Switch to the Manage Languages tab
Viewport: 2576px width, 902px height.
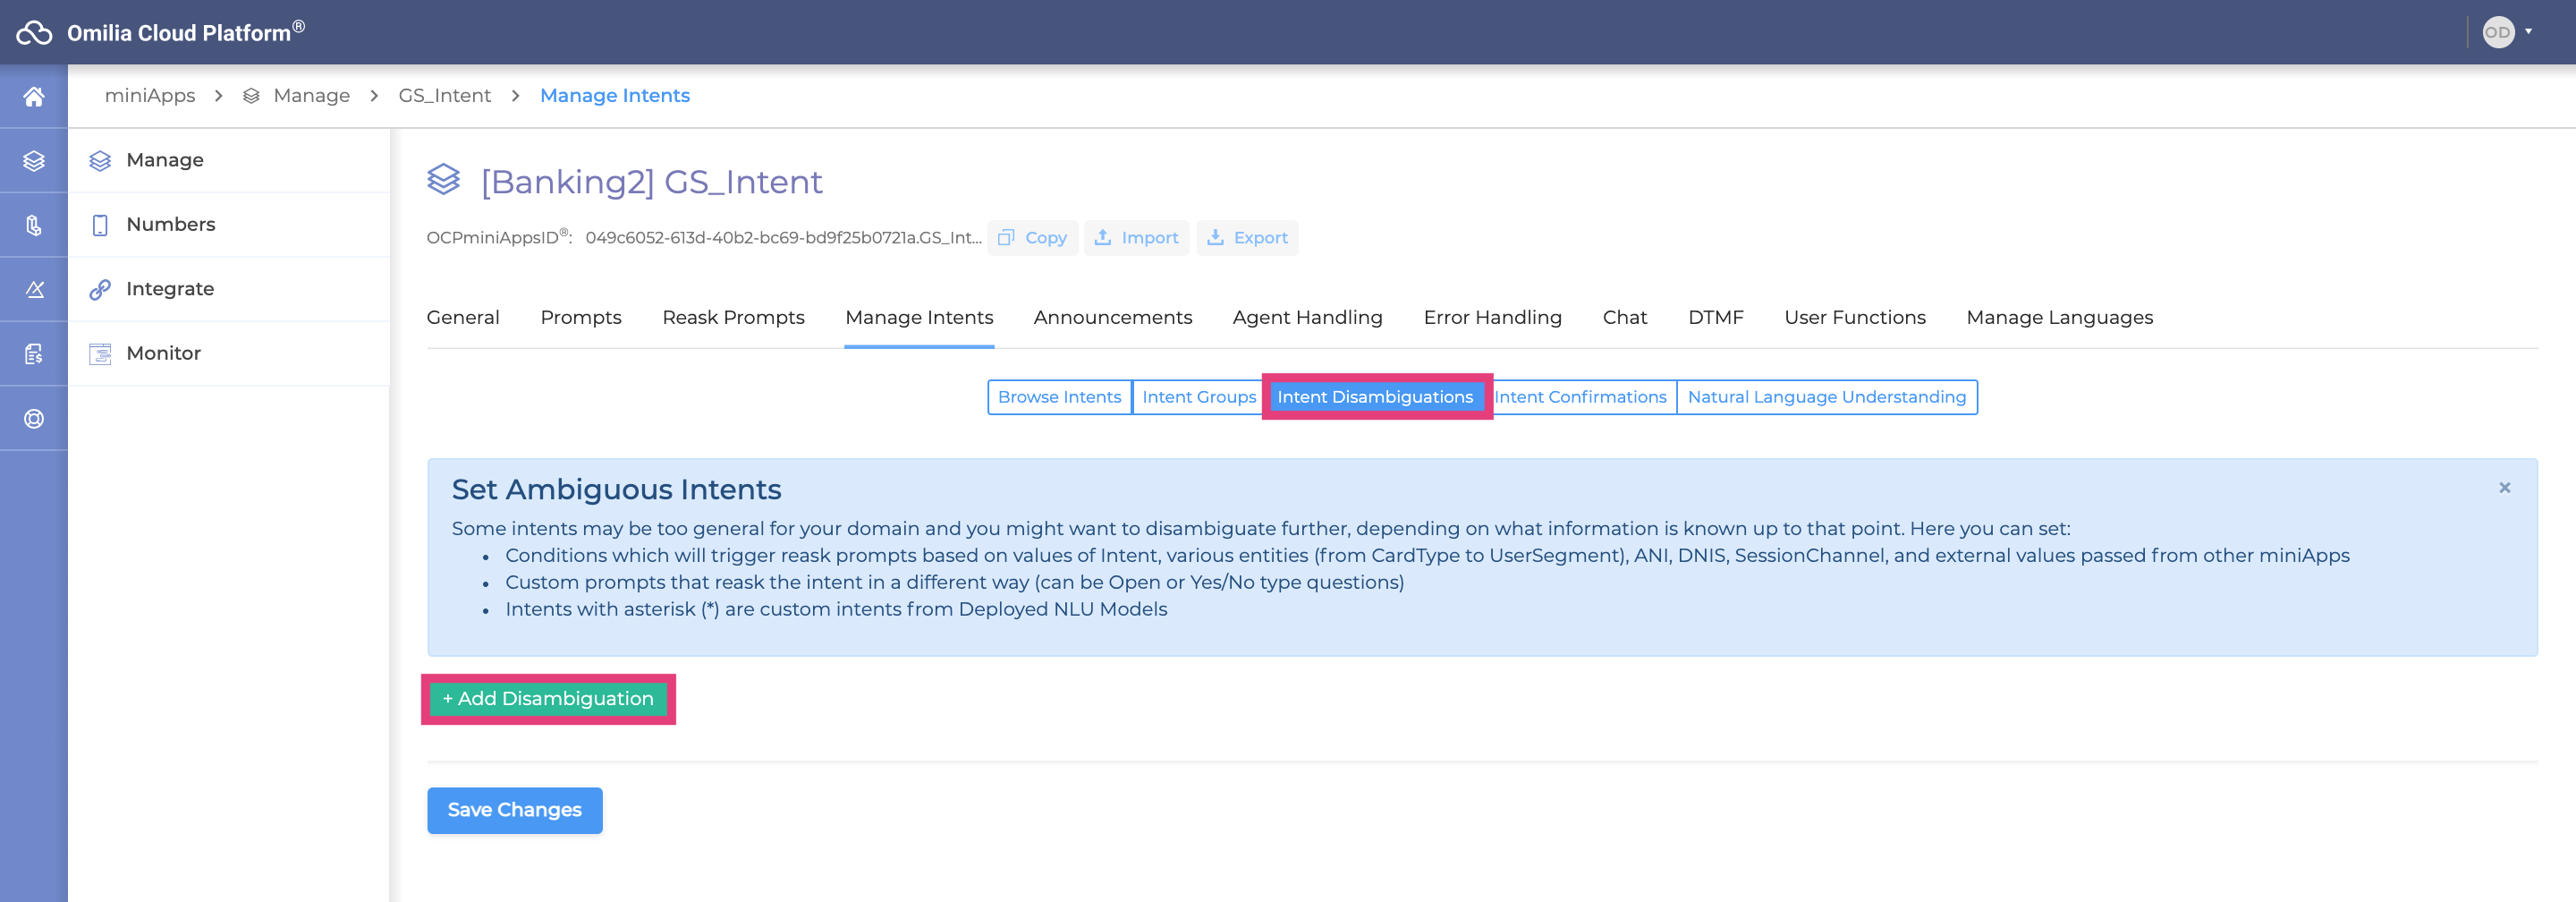coord(2059,317)
